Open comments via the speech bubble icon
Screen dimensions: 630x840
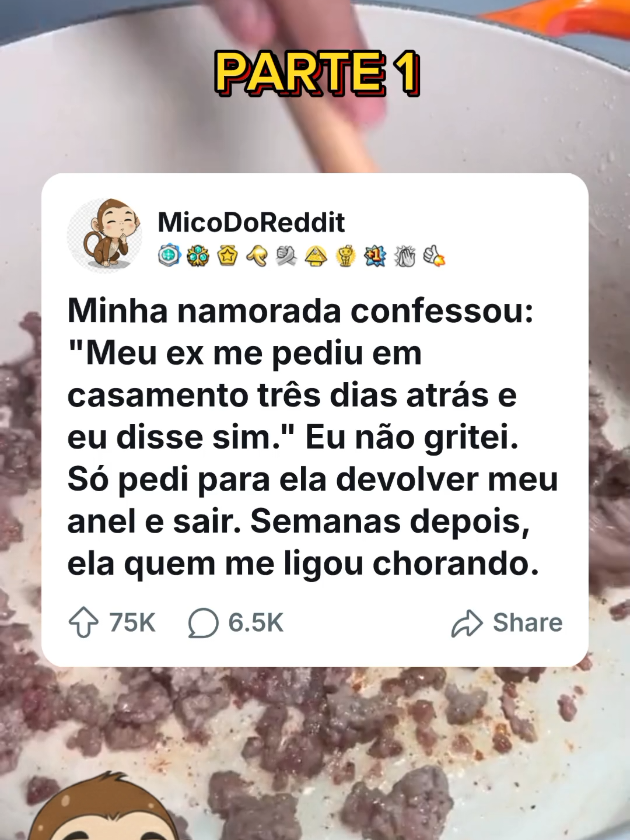pos(203,623)
